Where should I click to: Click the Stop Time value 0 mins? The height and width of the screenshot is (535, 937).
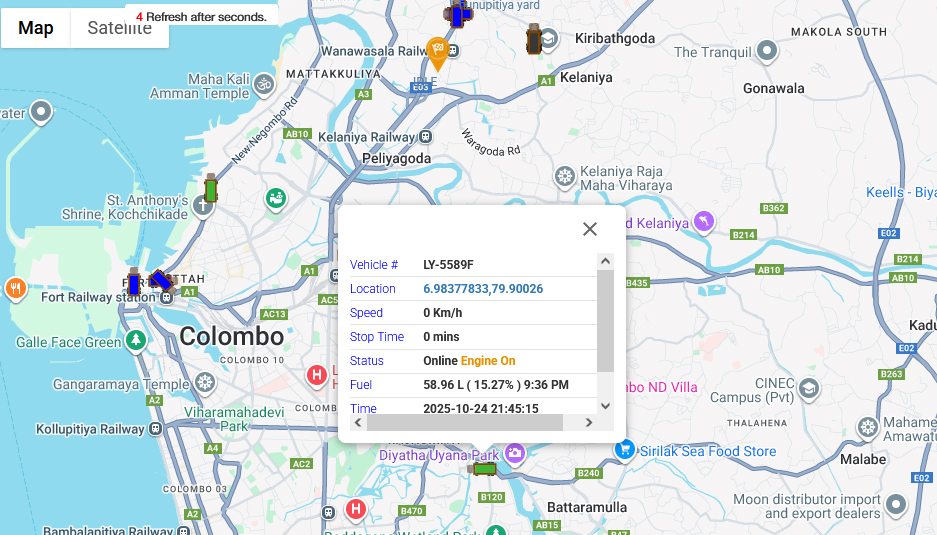[x=441, y=337]
